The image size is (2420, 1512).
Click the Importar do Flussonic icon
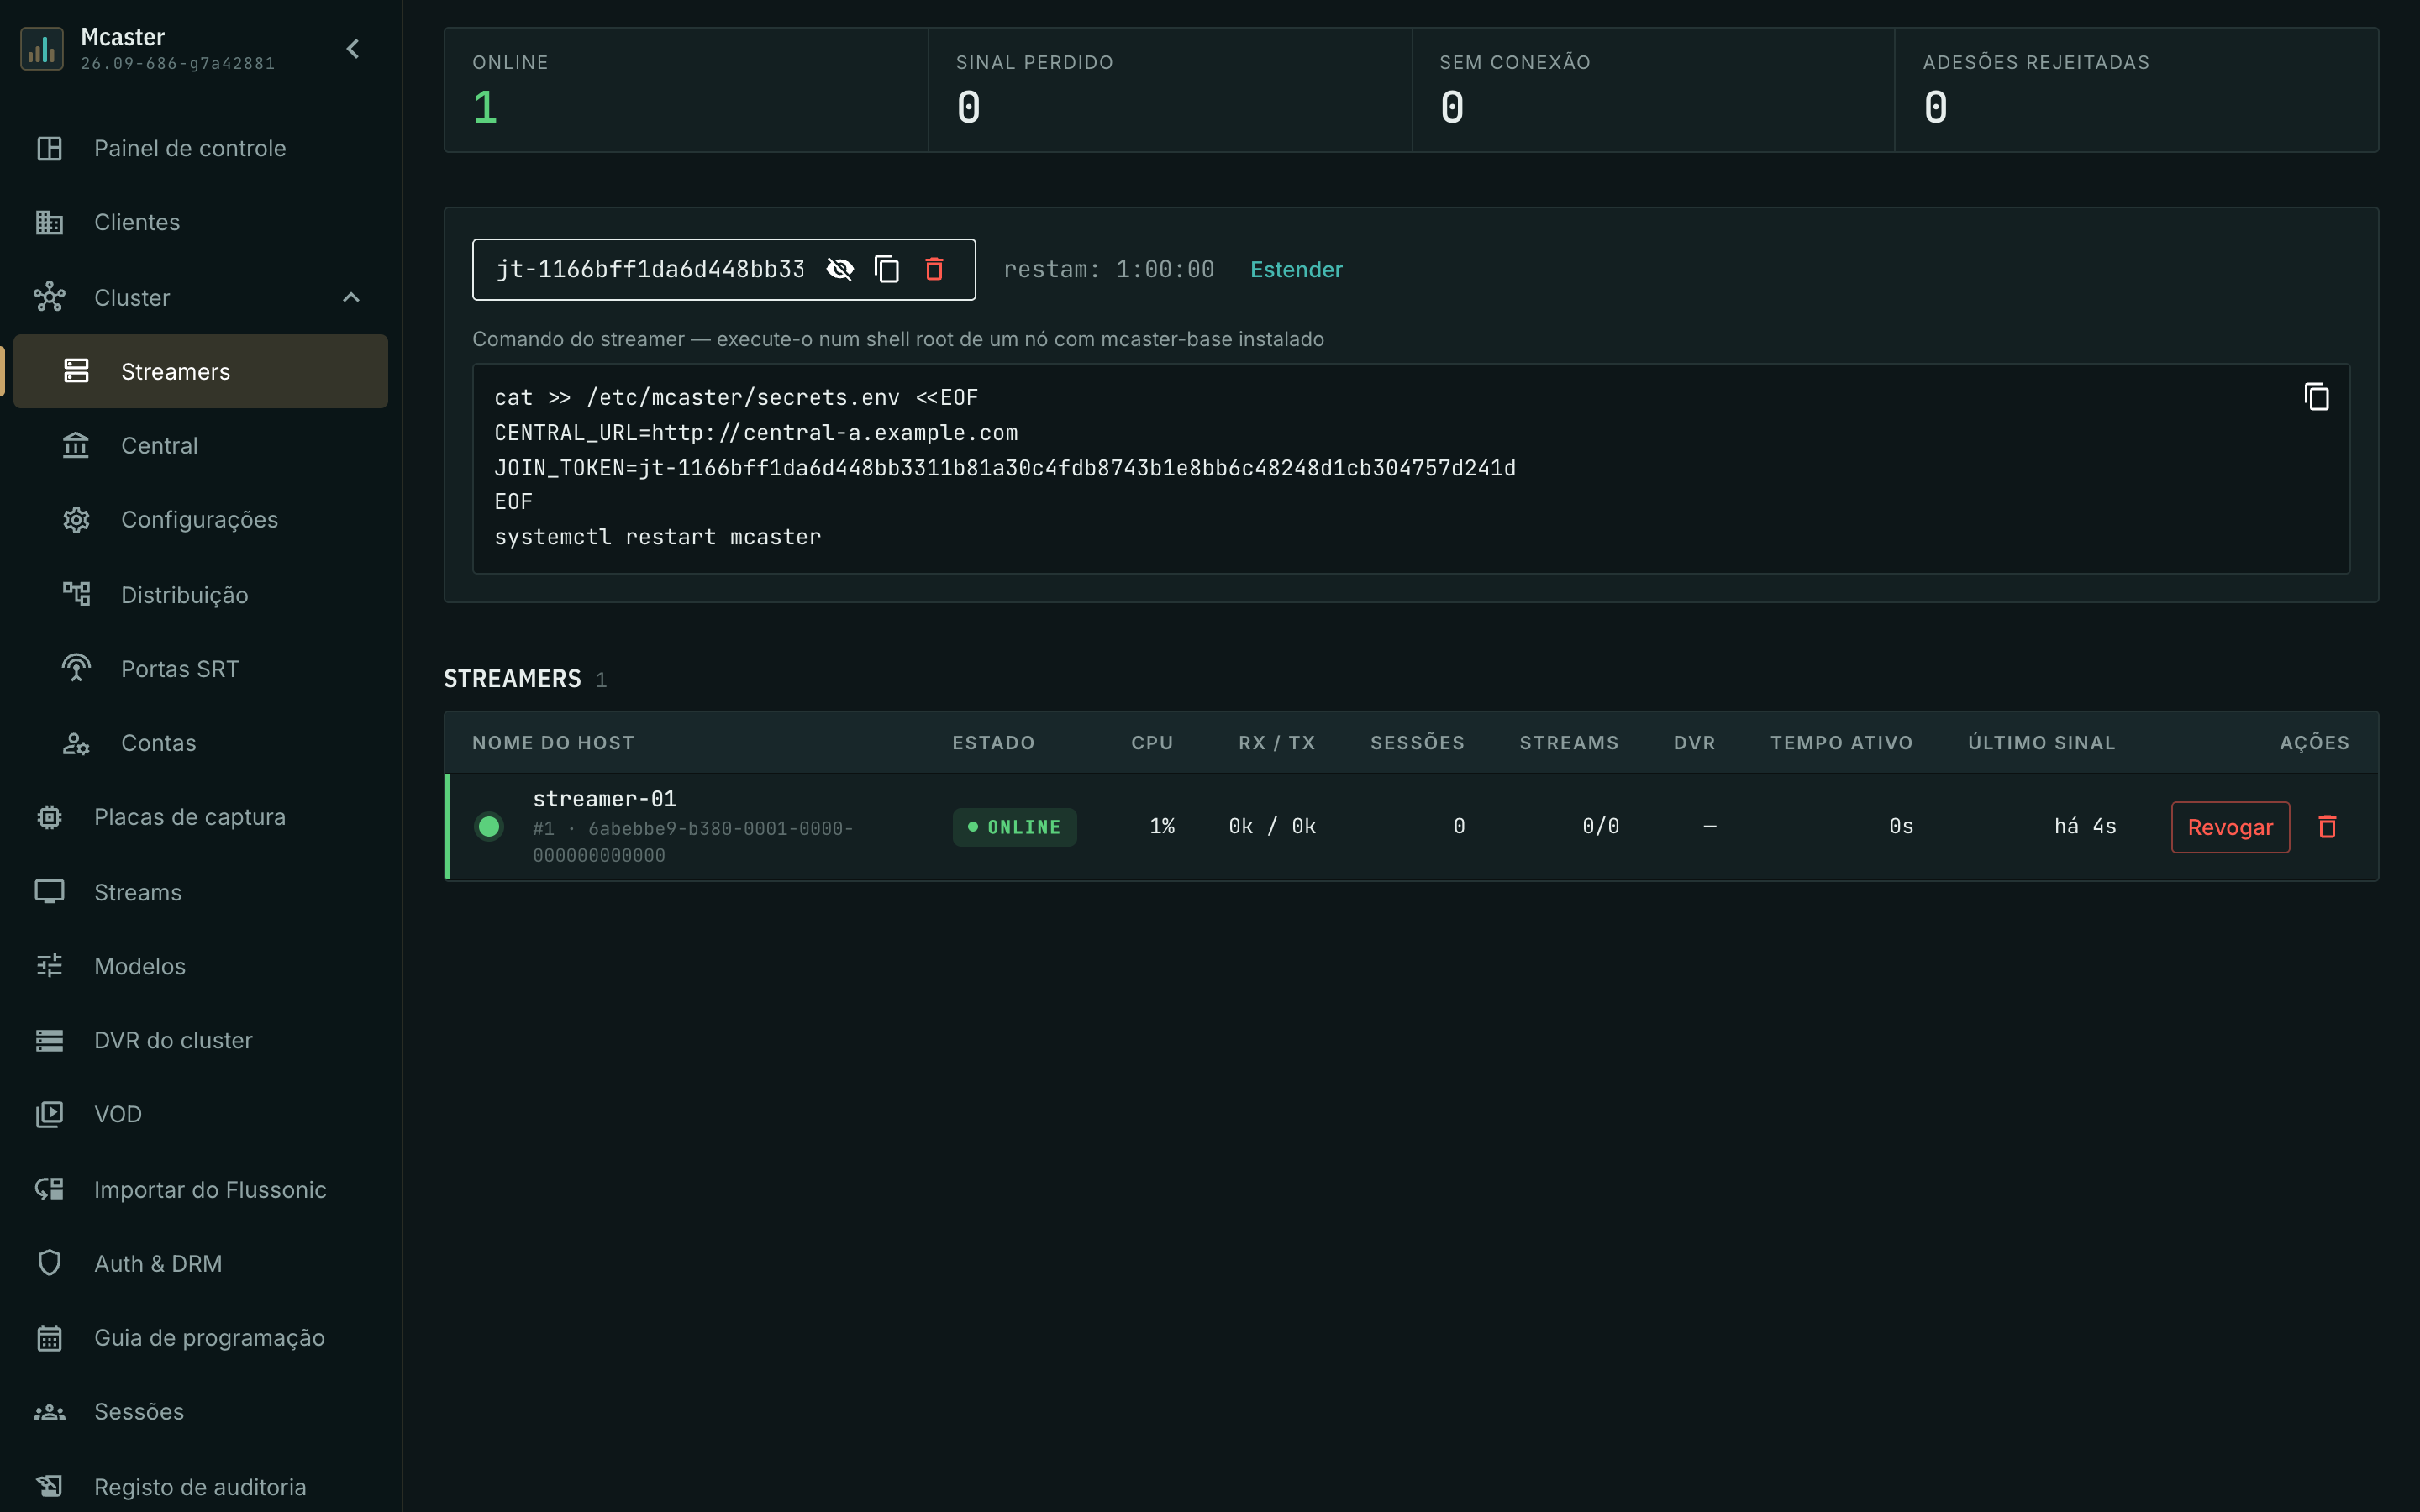click(x=49, y=1189)
